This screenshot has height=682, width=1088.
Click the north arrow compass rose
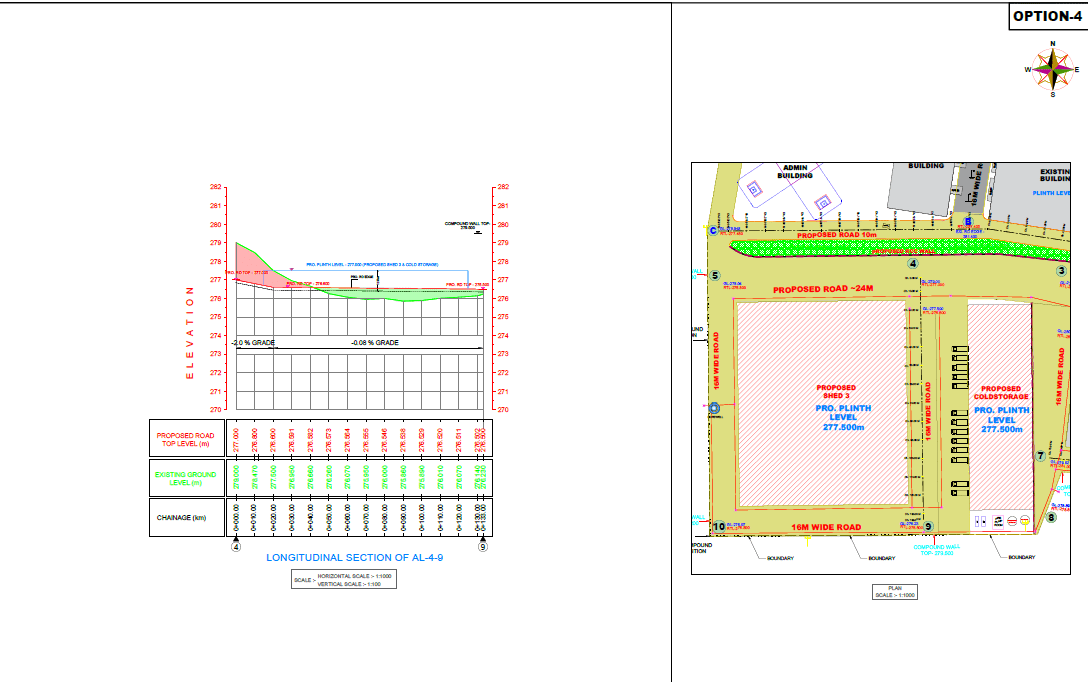[1052, 69]
